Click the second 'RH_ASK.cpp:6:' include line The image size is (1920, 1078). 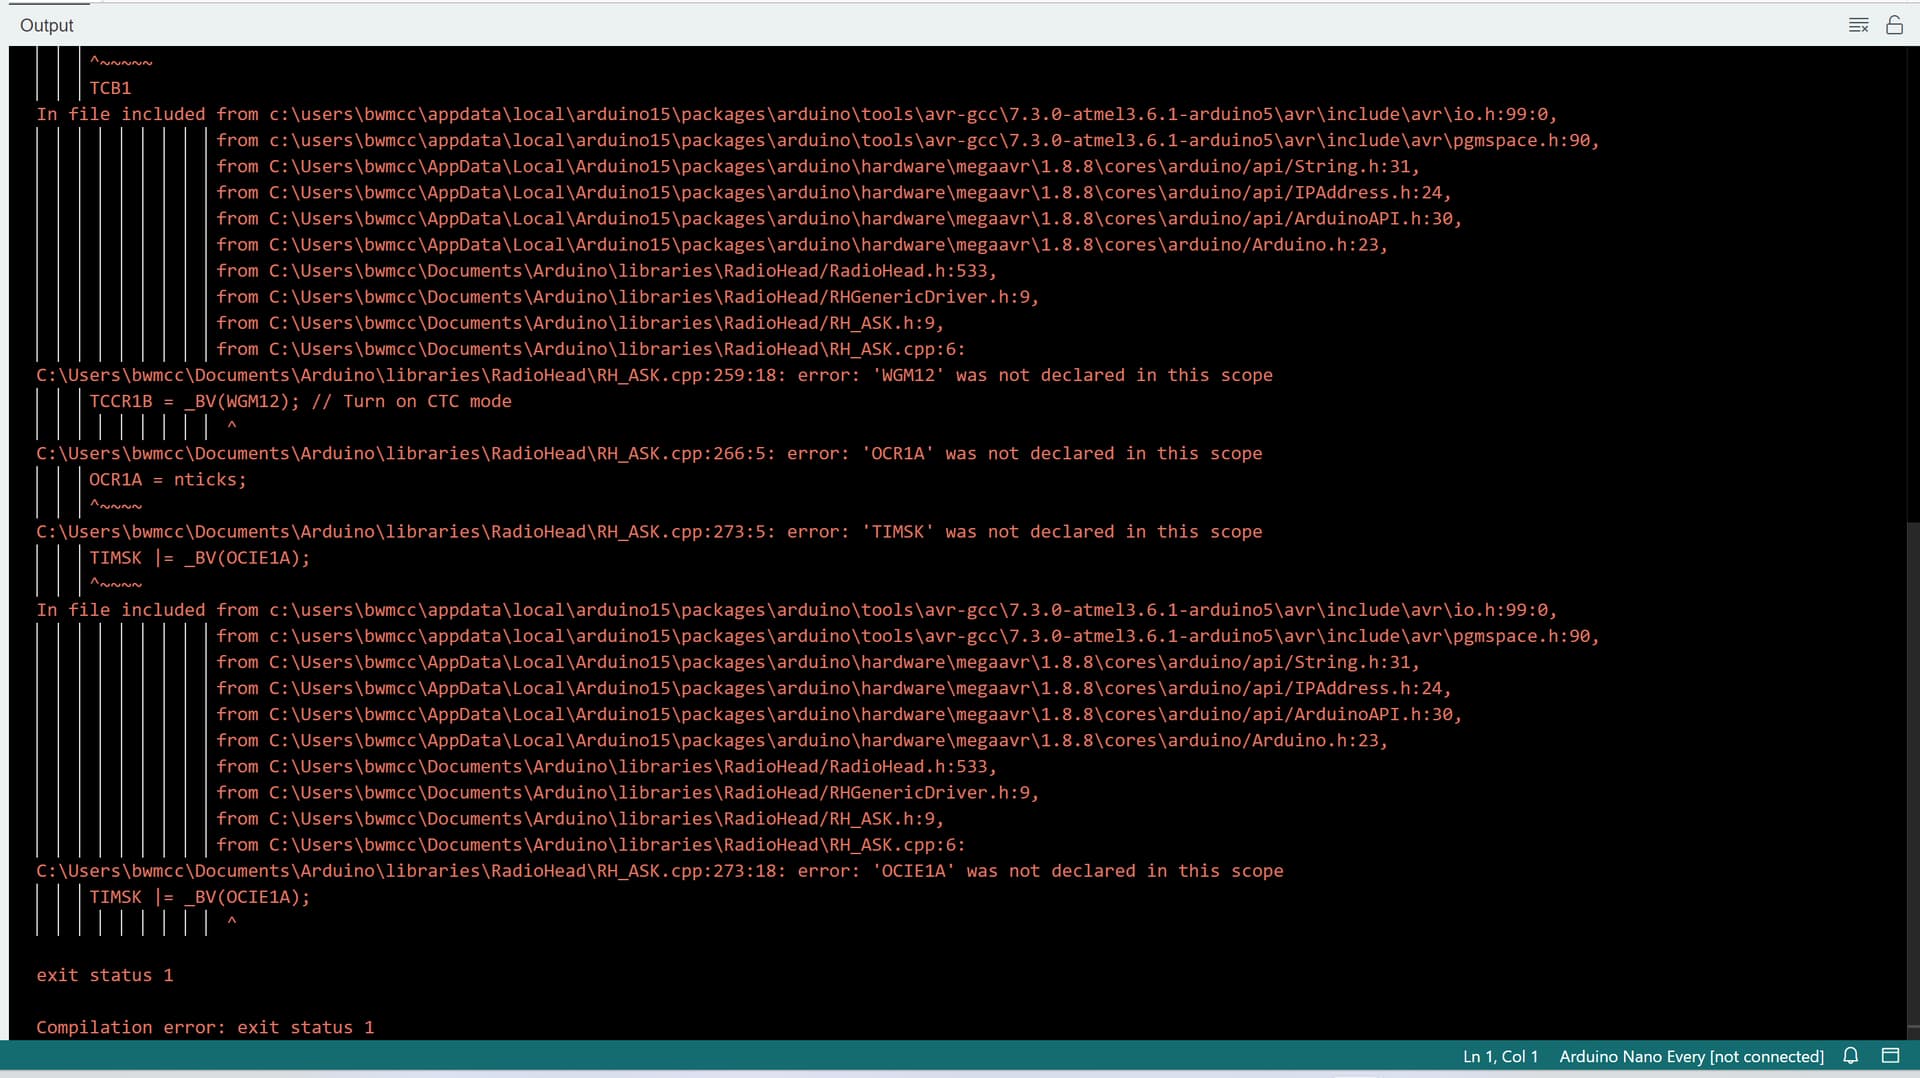[591, 845]
